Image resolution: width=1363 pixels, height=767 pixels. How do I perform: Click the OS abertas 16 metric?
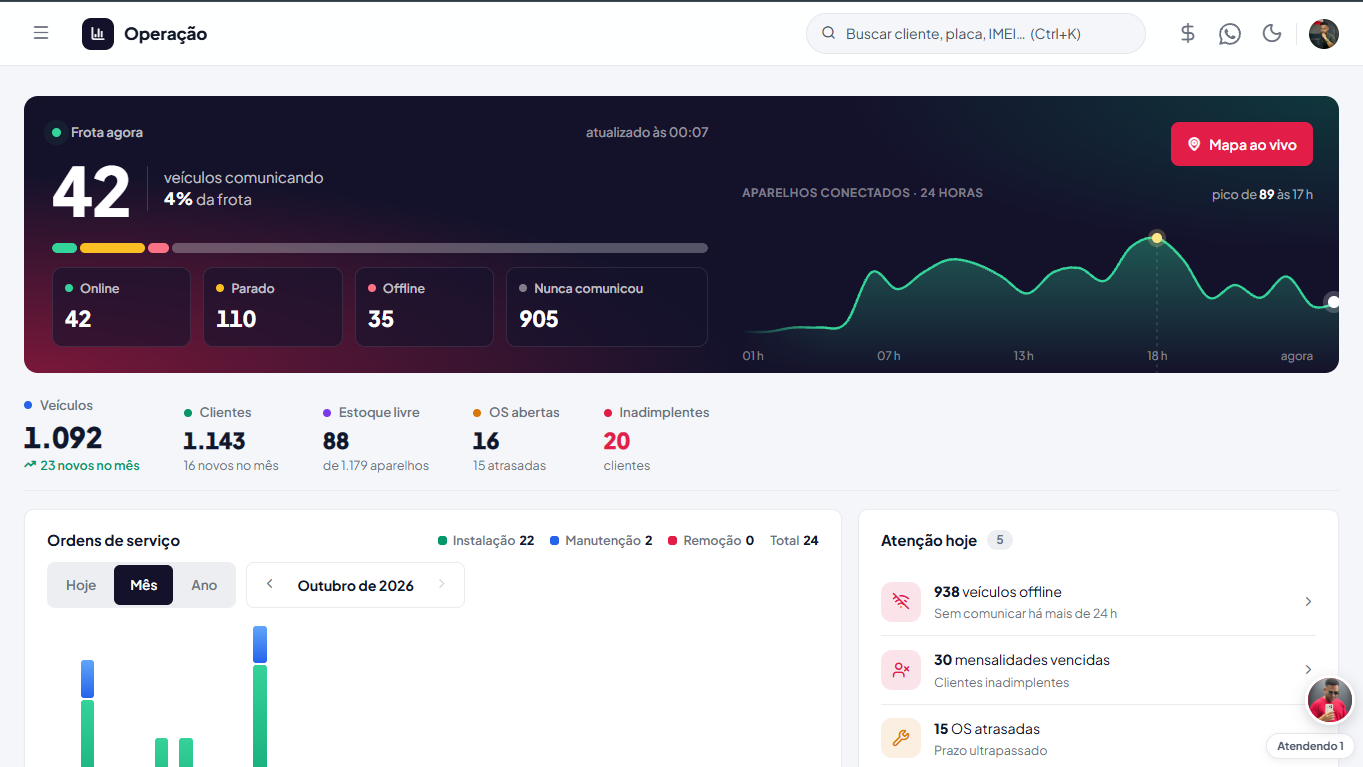pyautogui.click(x=516, y=439)
